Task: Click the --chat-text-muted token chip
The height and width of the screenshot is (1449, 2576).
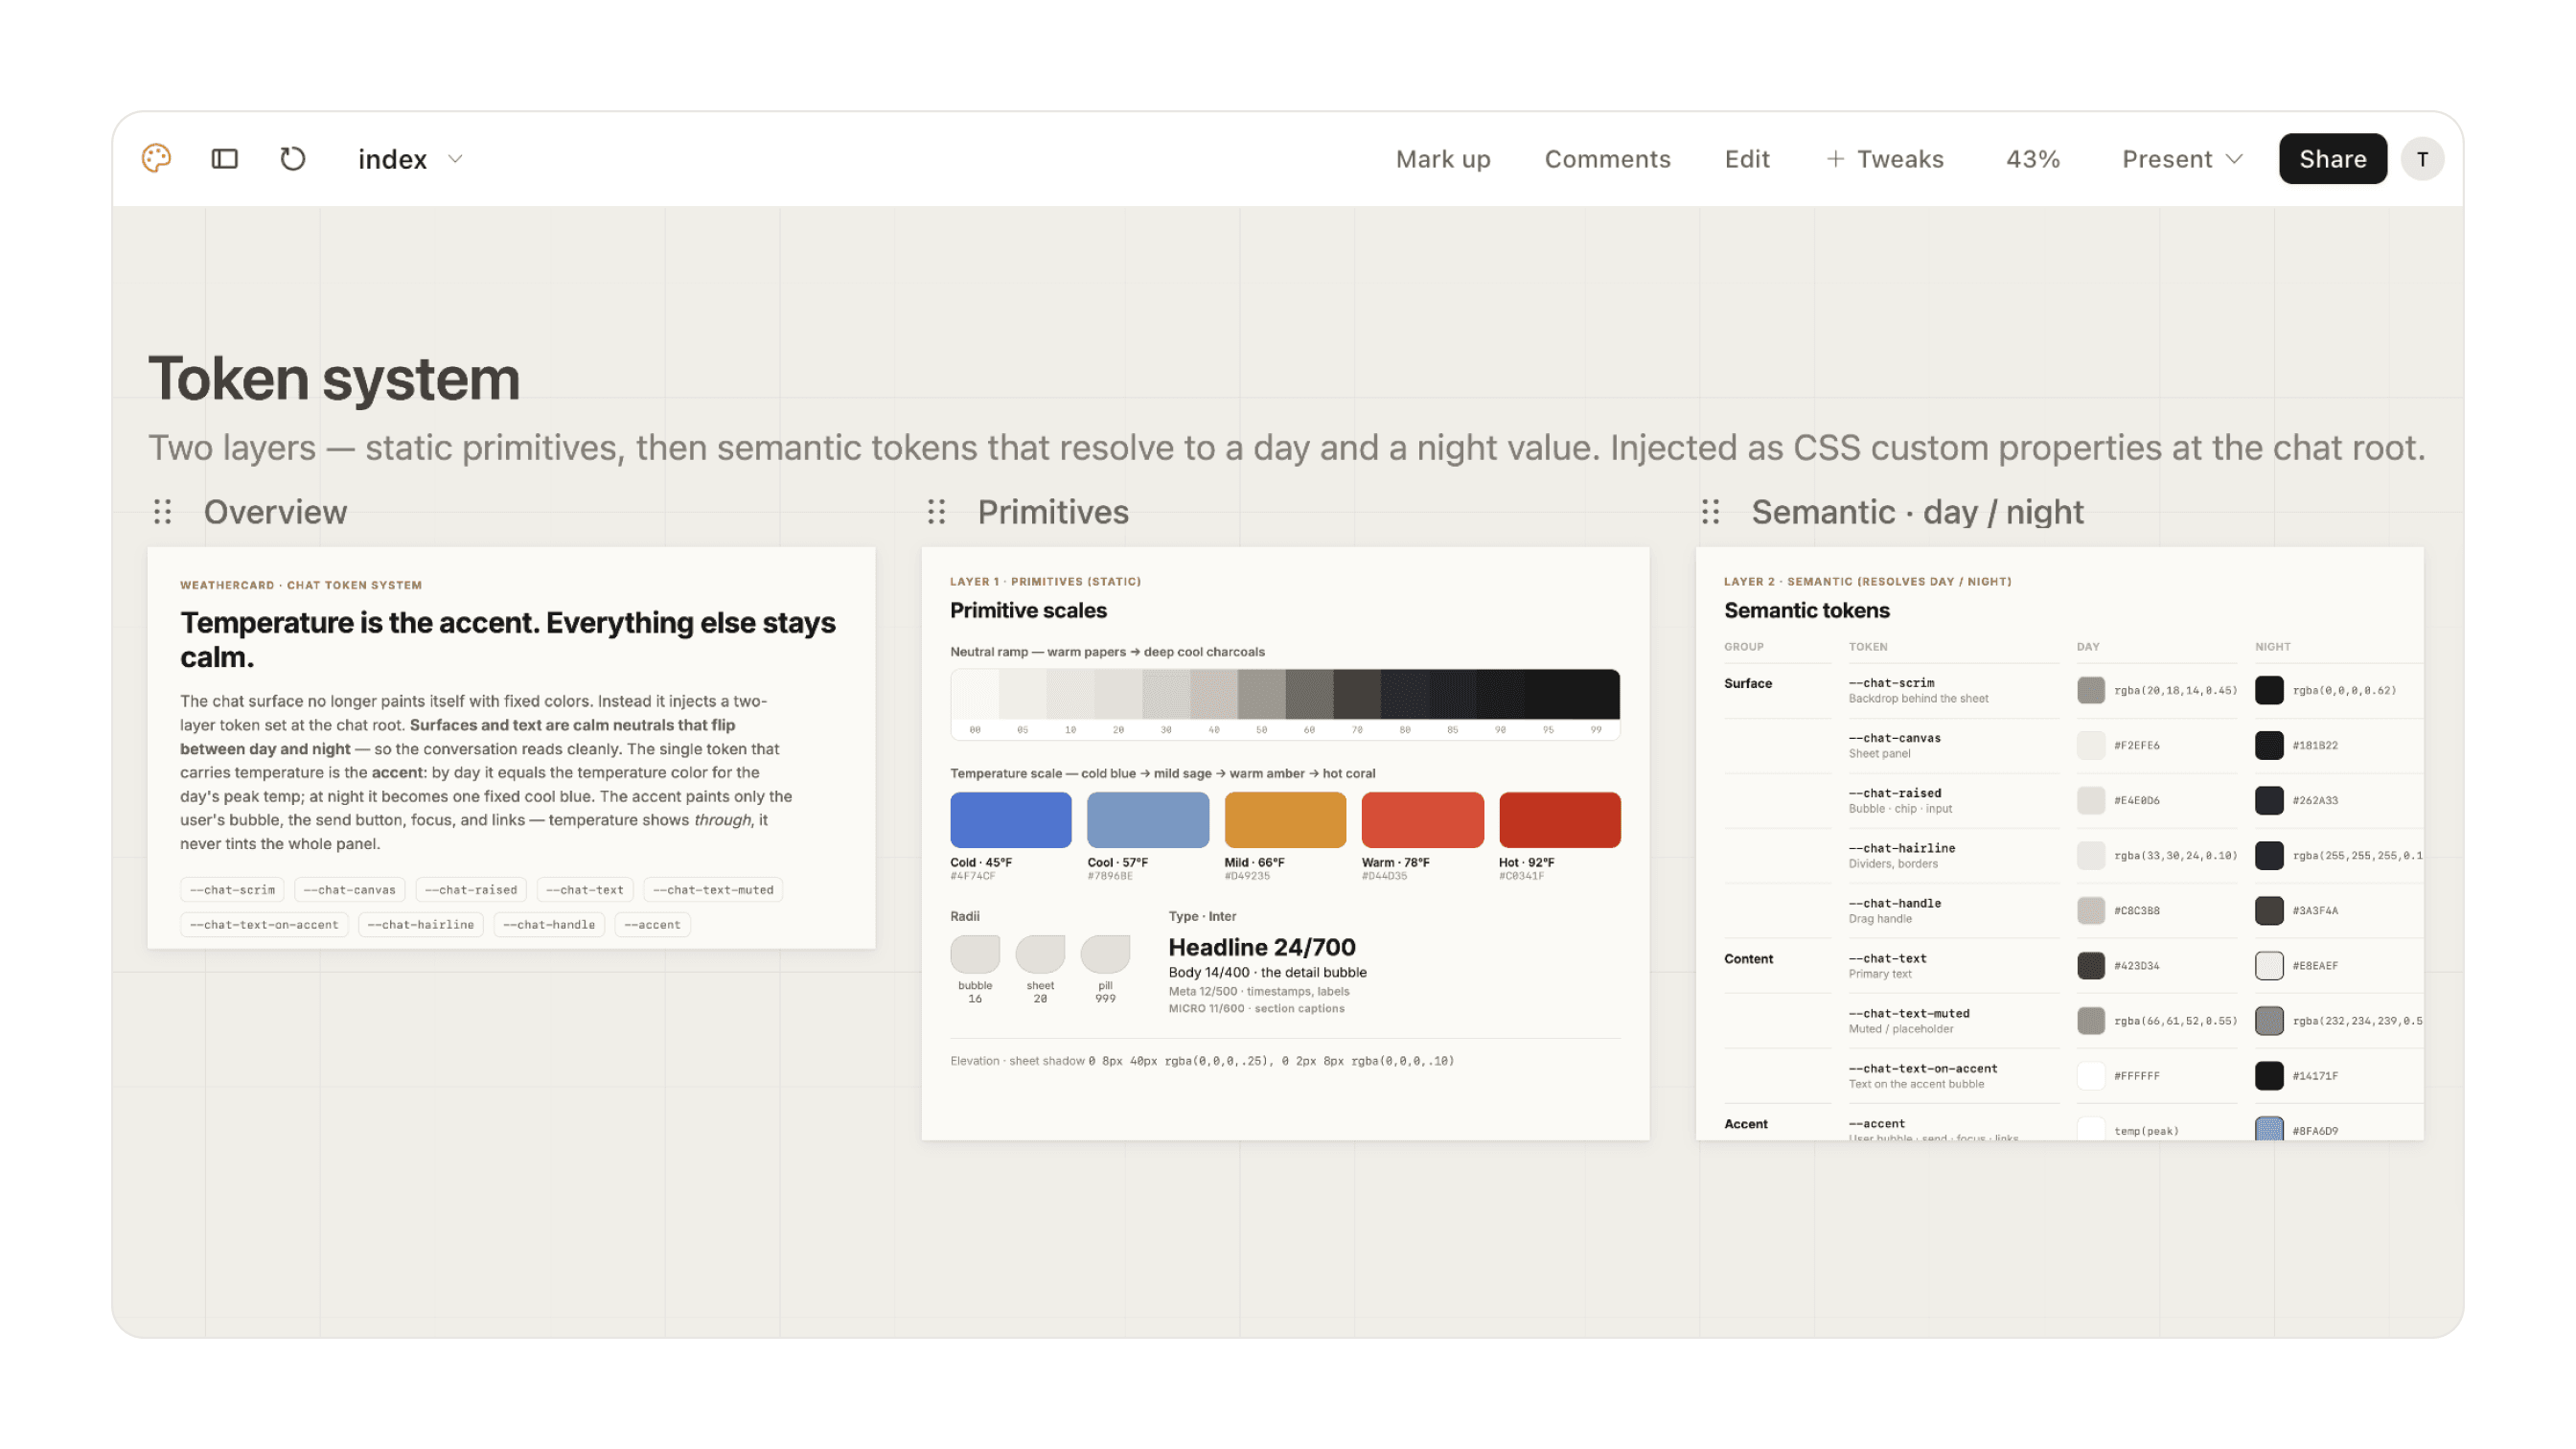Action: [x=713, y=889]
